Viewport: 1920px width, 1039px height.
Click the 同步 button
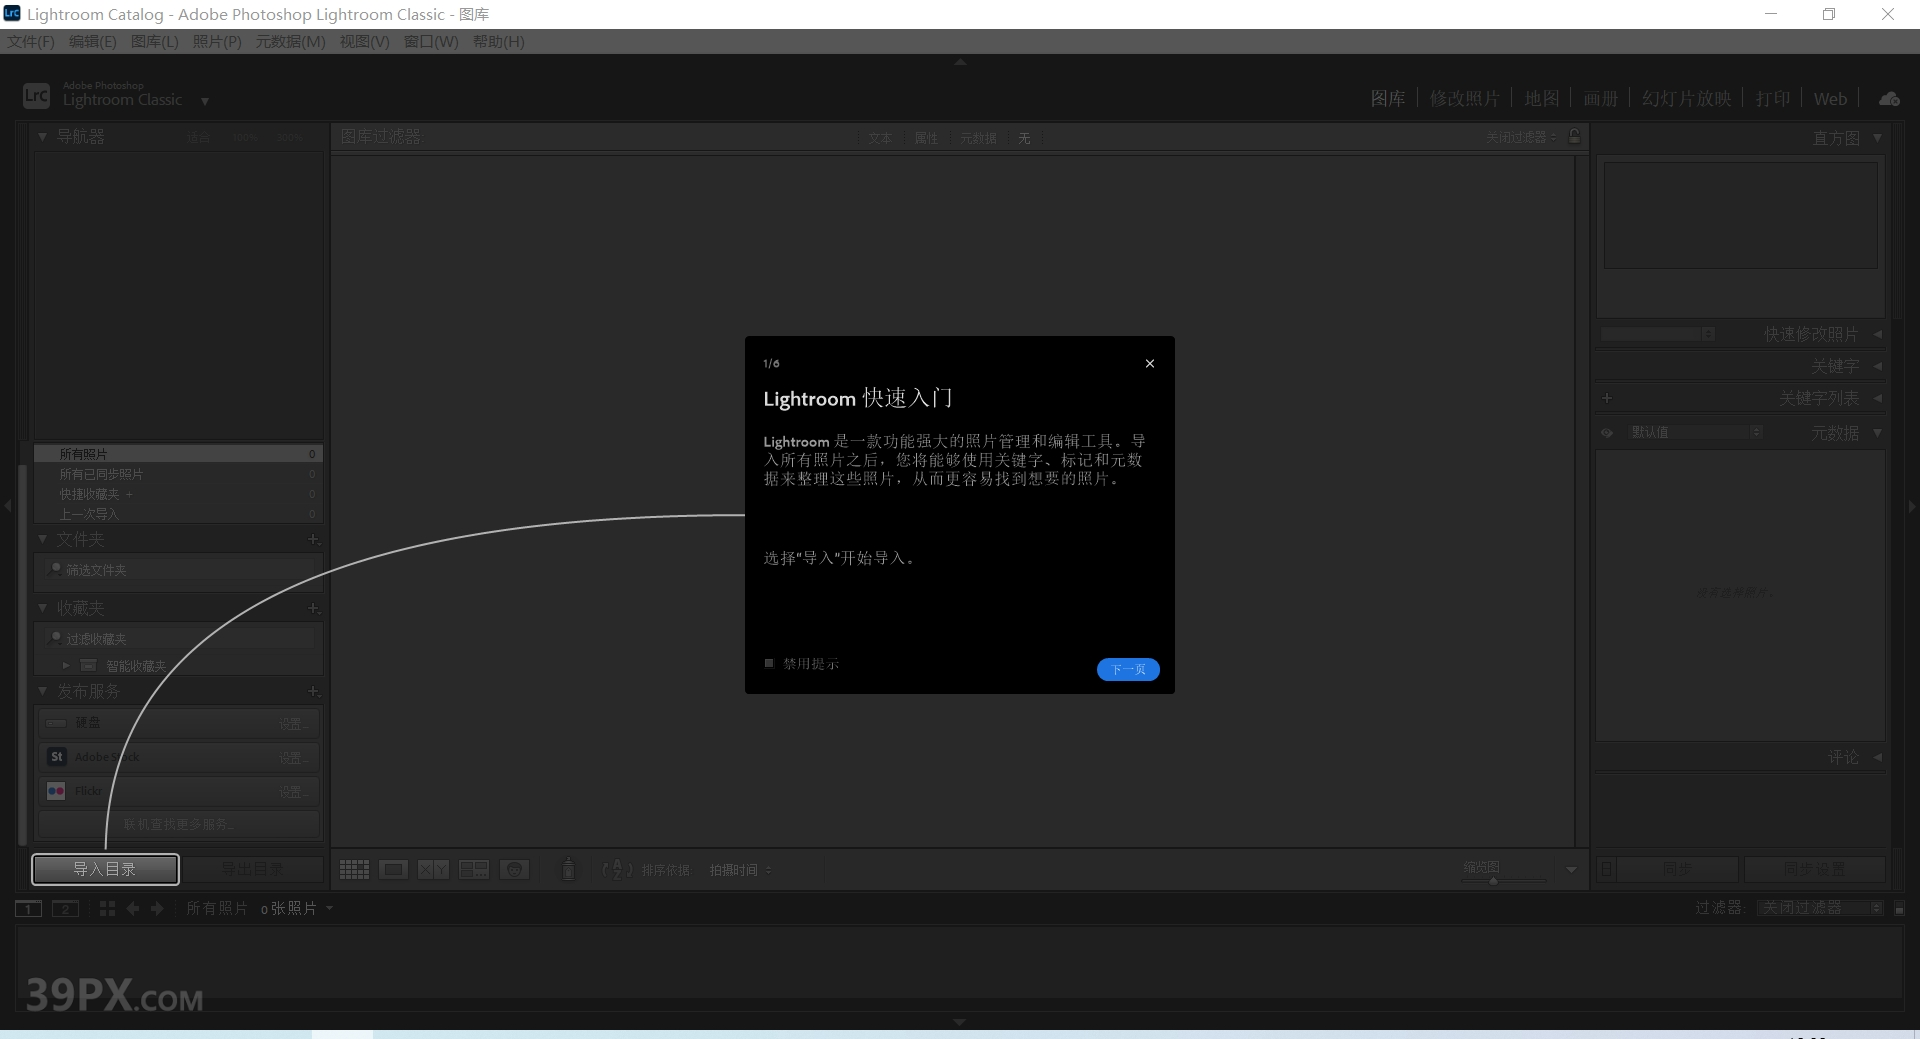[x=1678, y=869]
